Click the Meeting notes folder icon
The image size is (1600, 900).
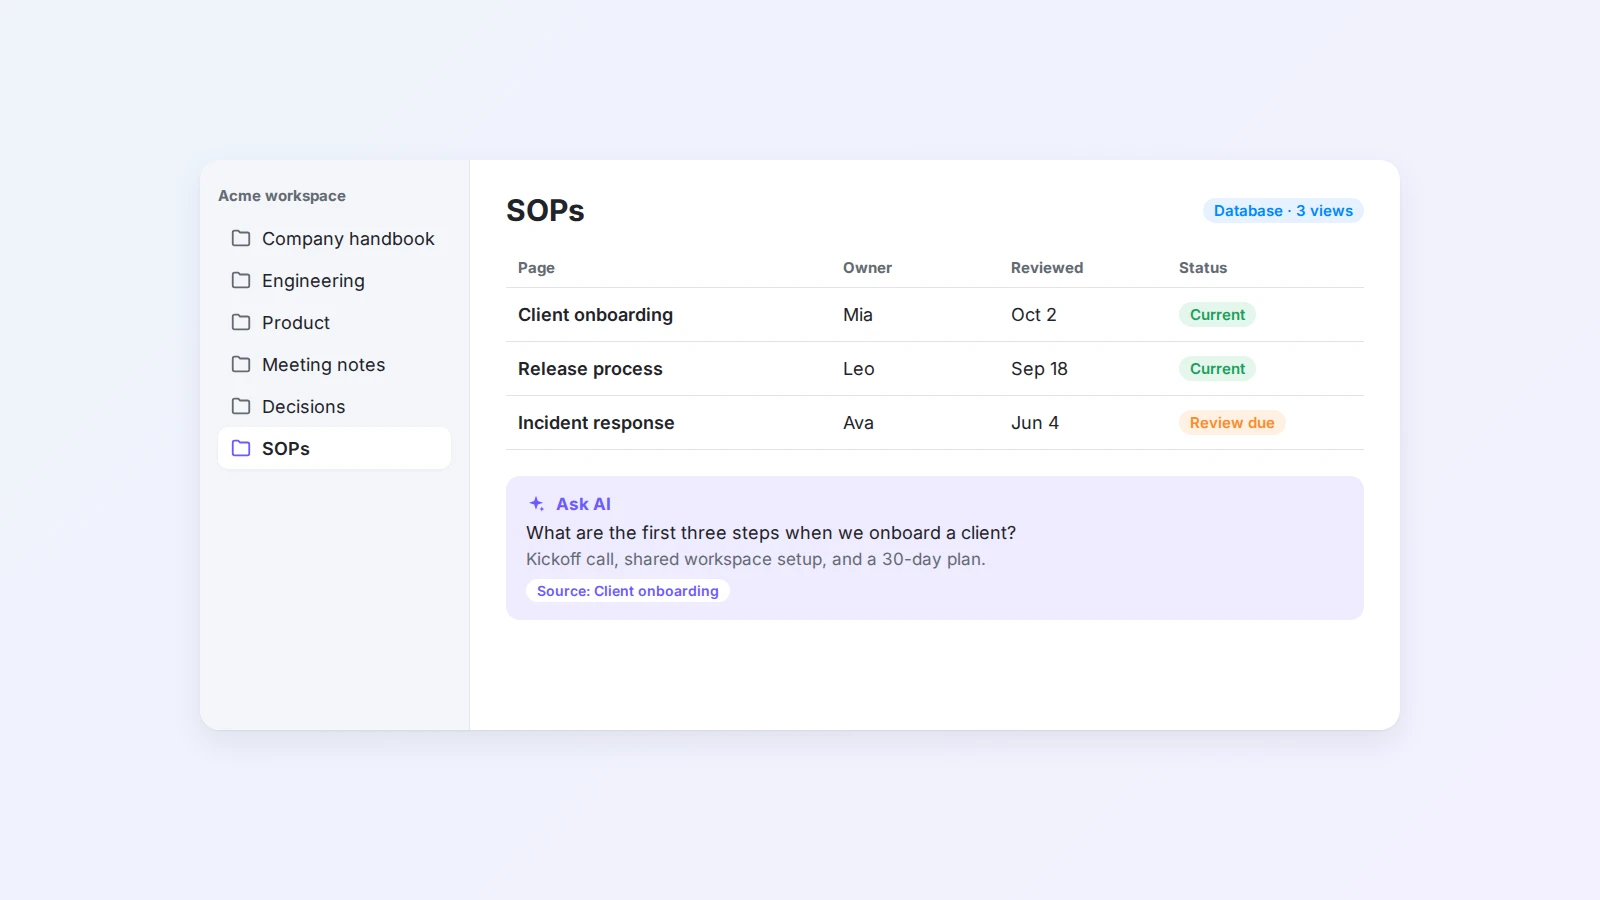pyautogui.click(x=241, y=364)
